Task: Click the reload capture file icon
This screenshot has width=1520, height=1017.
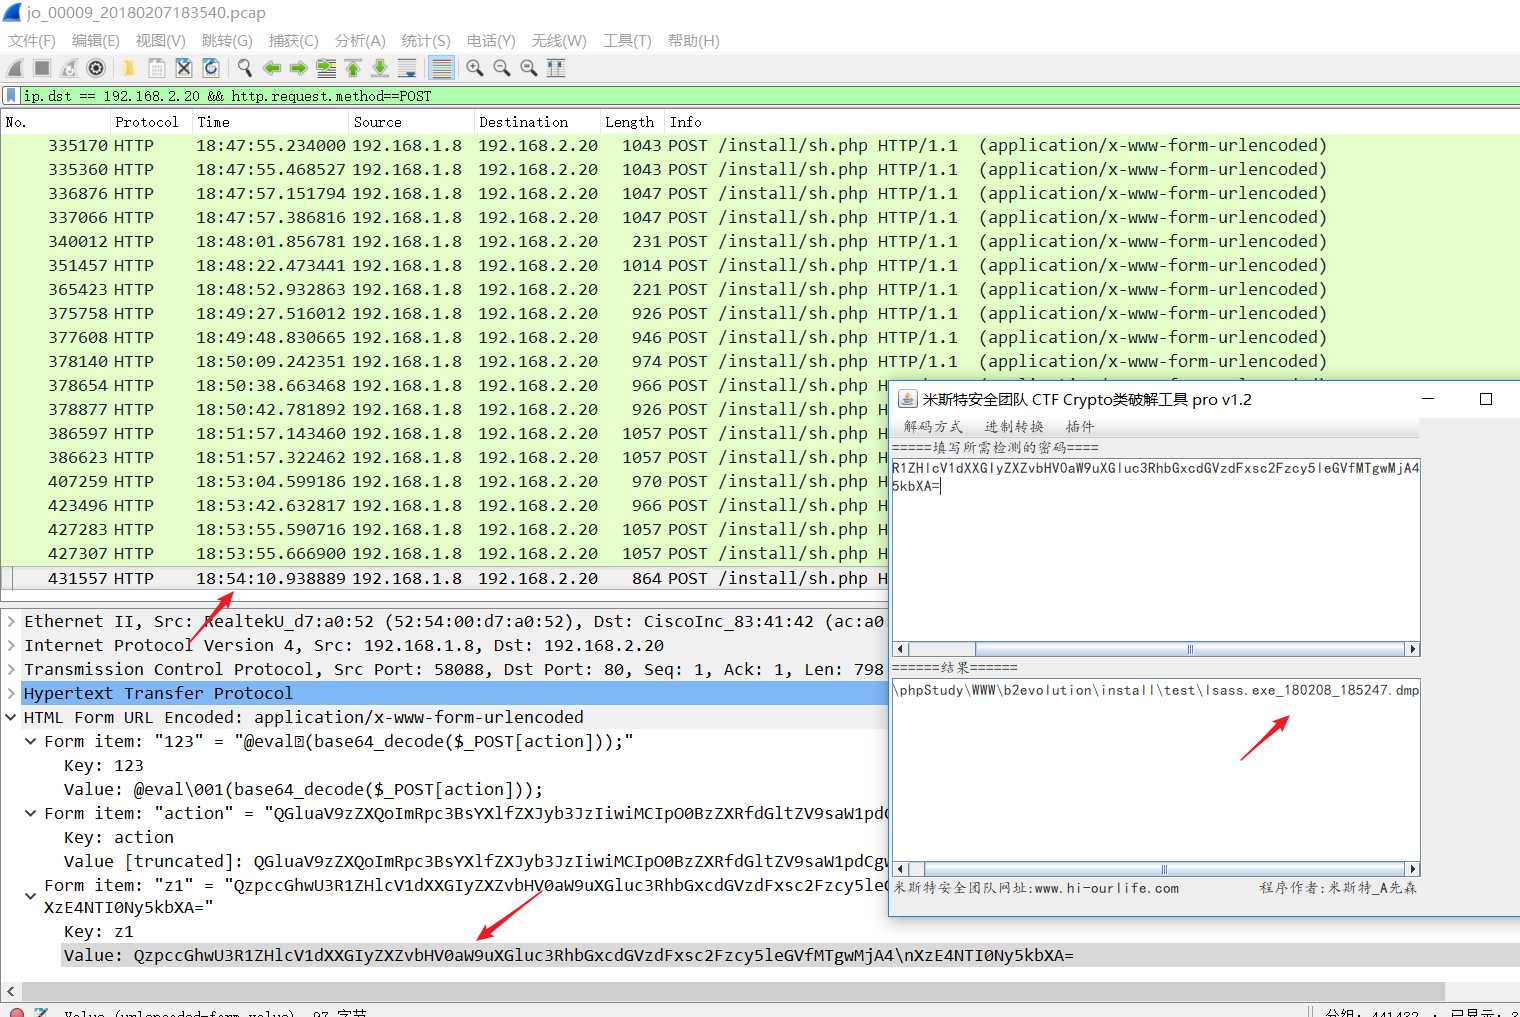Action: click(211, 68)
